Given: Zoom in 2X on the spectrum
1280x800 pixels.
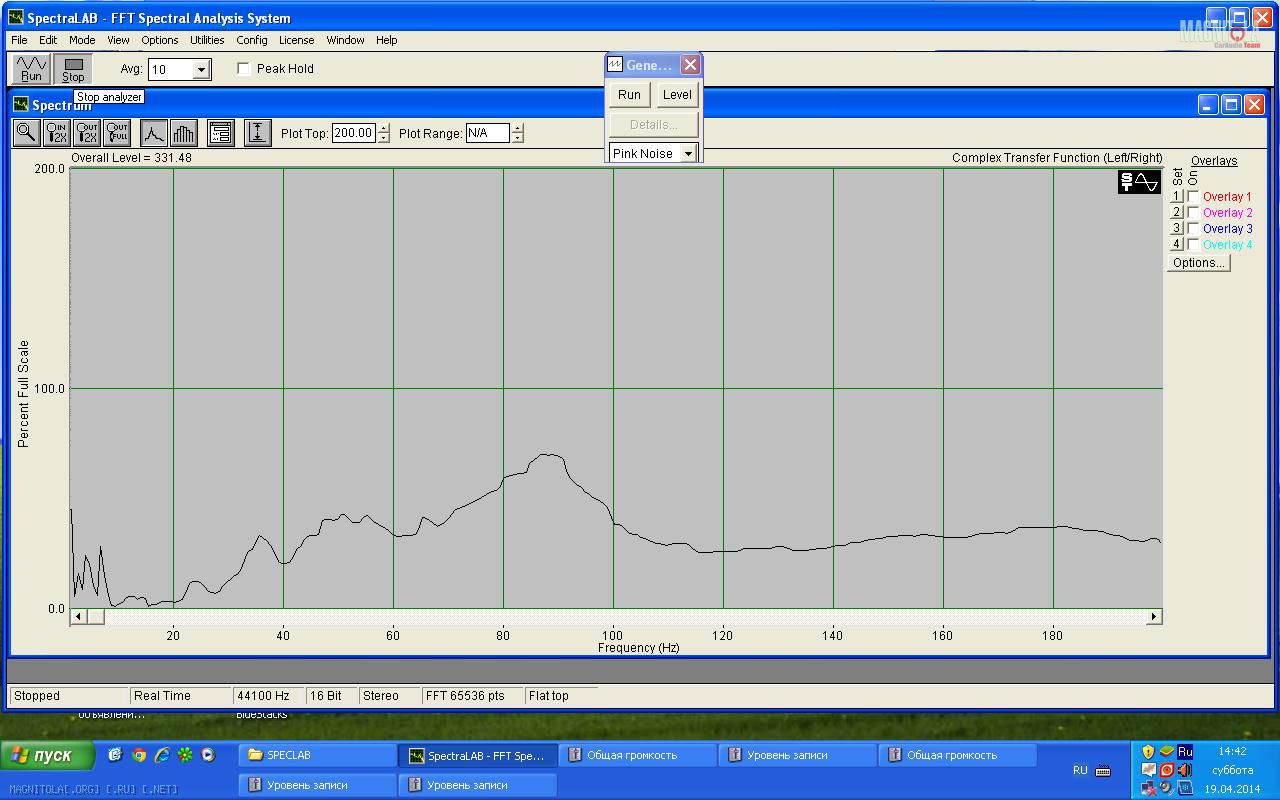Looking at the screenshot, I should (x=57, y=132).
